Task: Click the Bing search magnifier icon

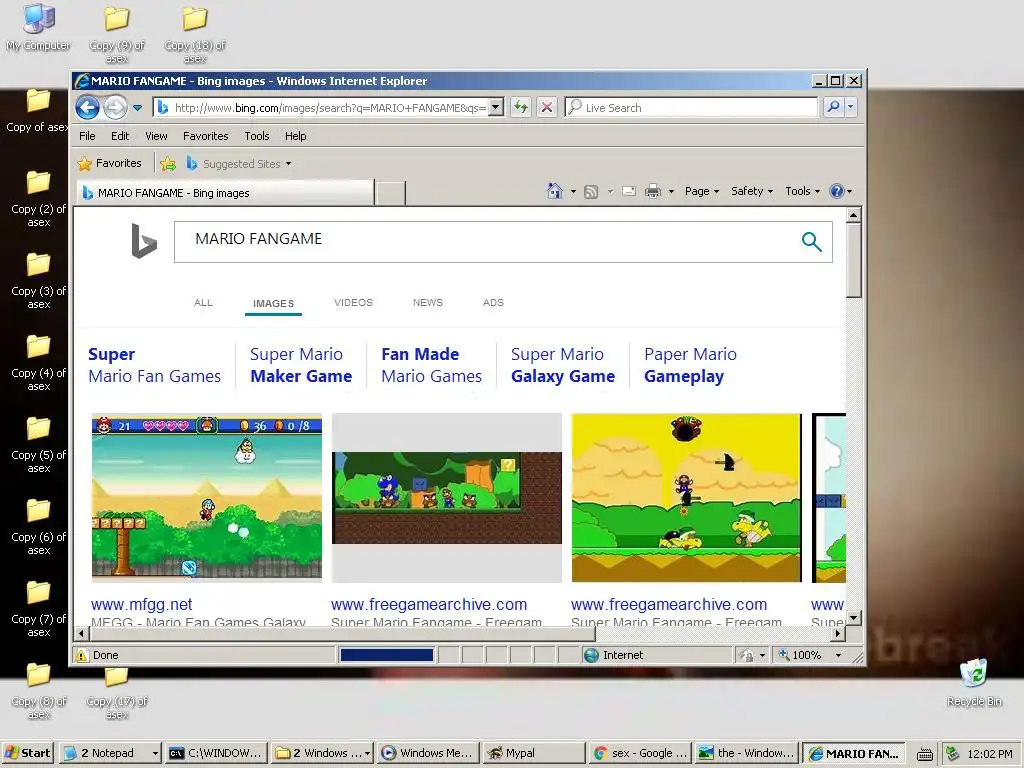Action: coord(811,242)
